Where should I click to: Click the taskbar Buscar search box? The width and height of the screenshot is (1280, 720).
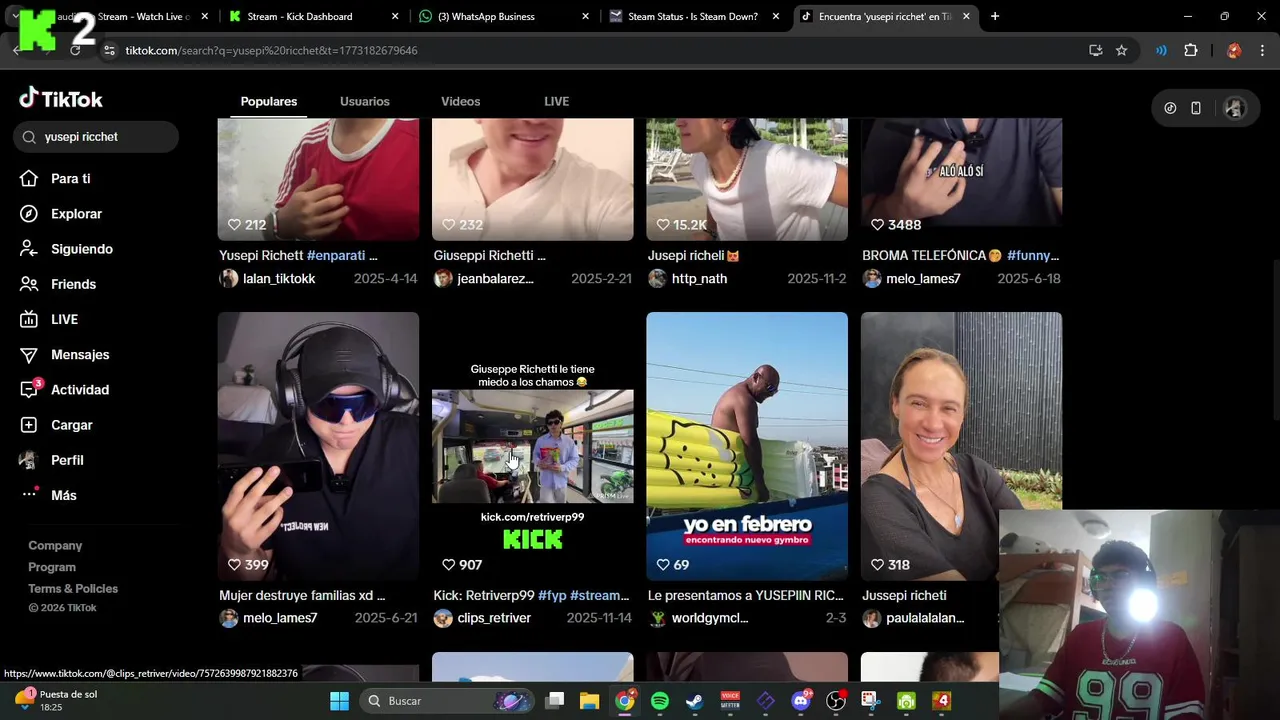(449, 701)
